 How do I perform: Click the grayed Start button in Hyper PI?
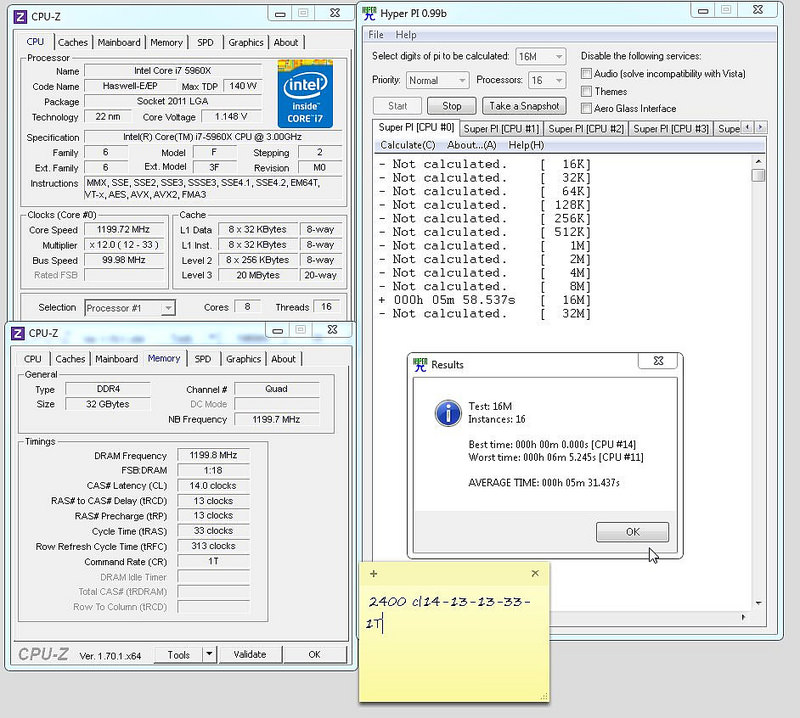[397, 106]
